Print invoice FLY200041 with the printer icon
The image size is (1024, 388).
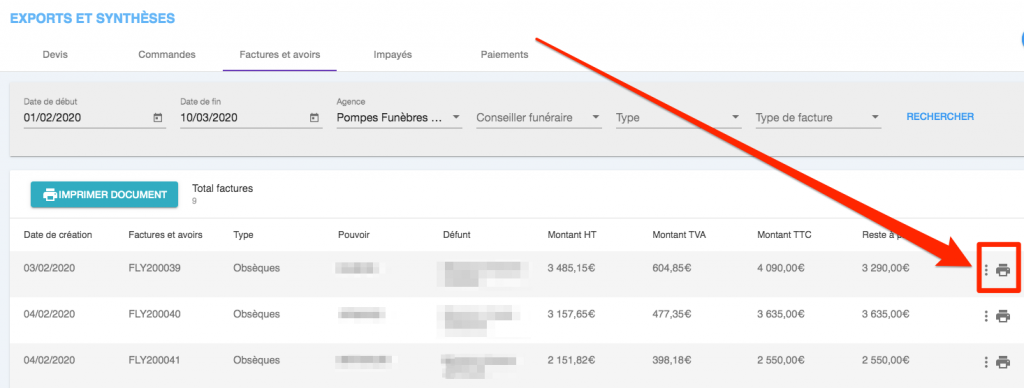1003,362
